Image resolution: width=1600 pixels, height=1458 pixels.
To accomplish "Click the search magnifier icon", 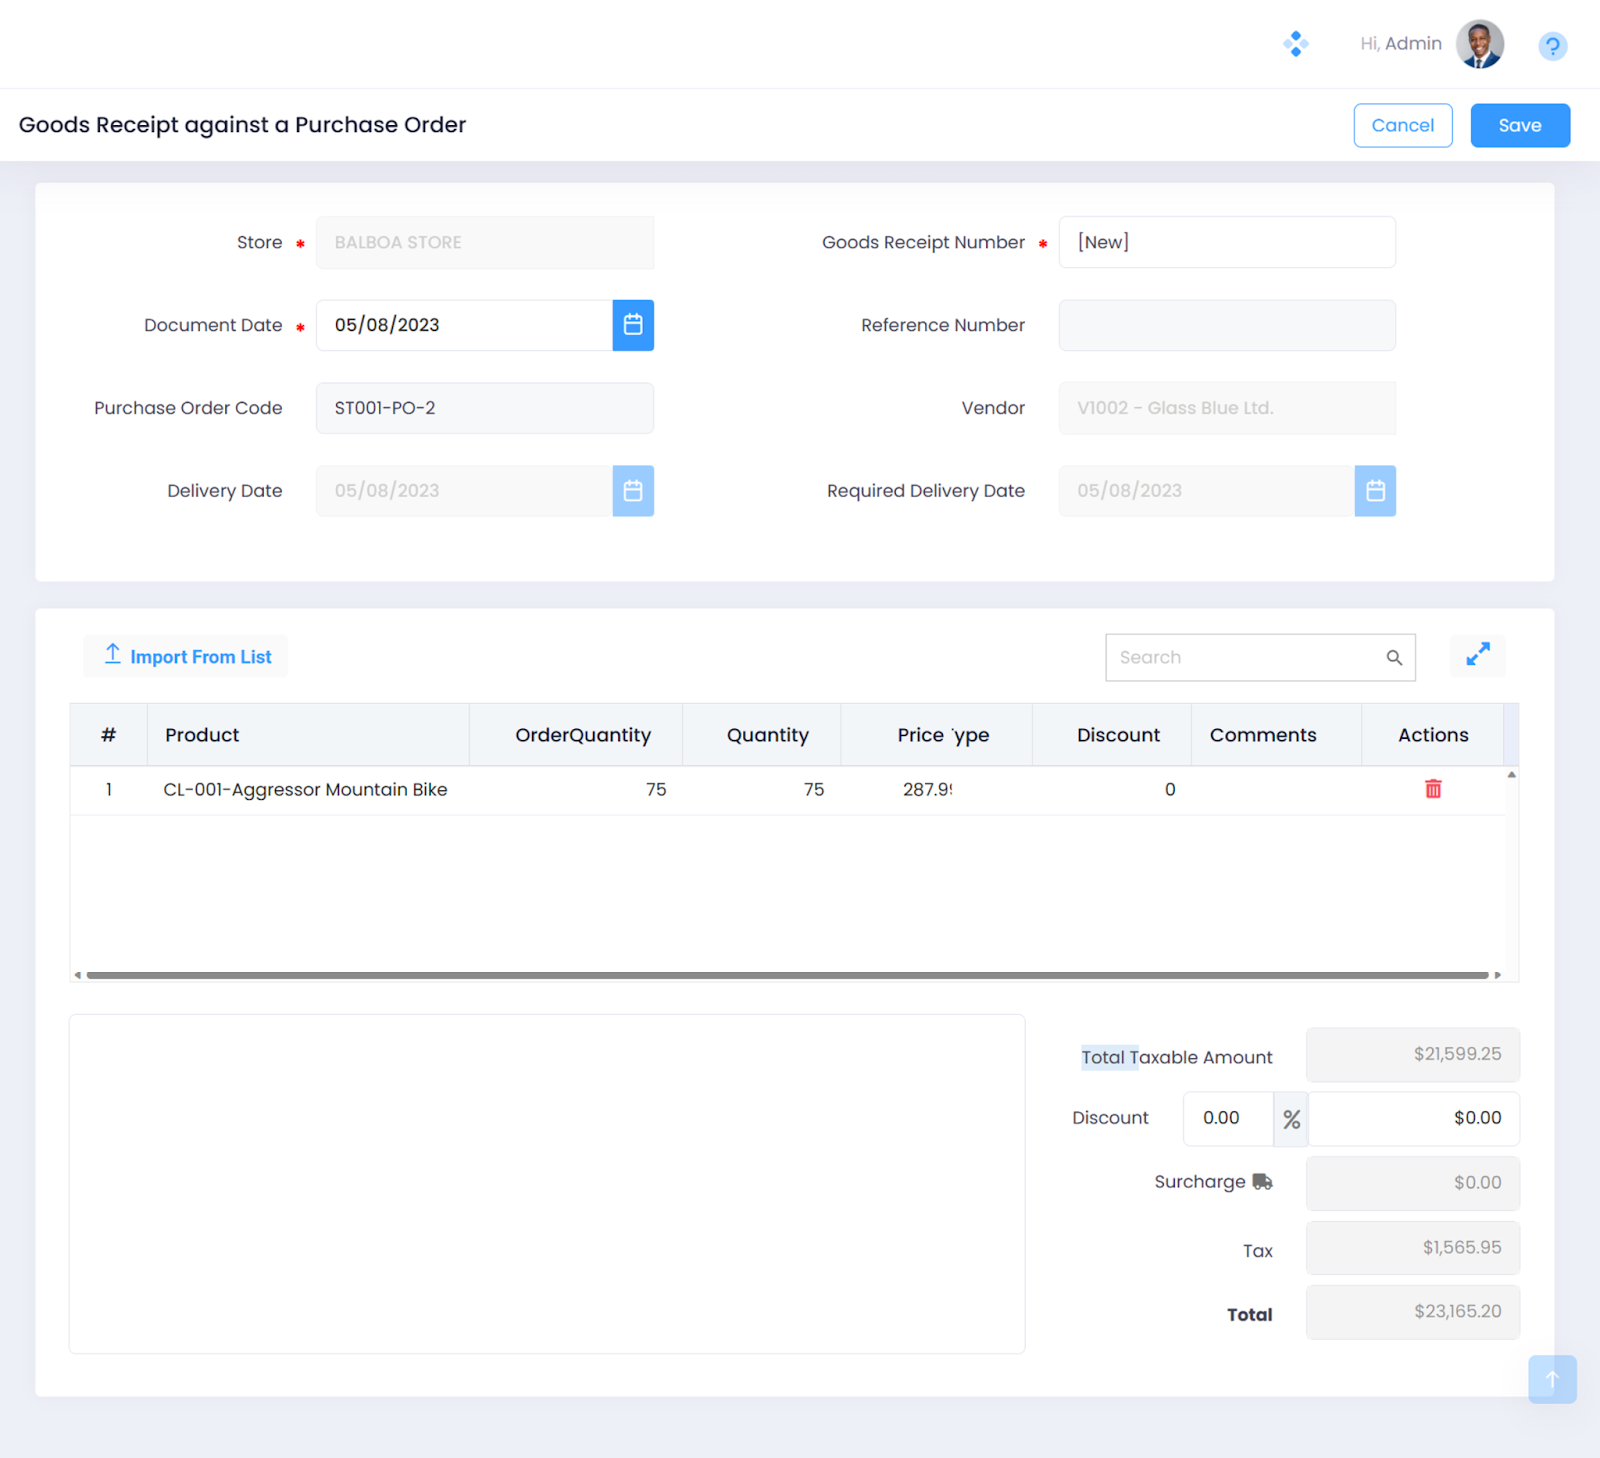I will click(x=1394, y=658).
